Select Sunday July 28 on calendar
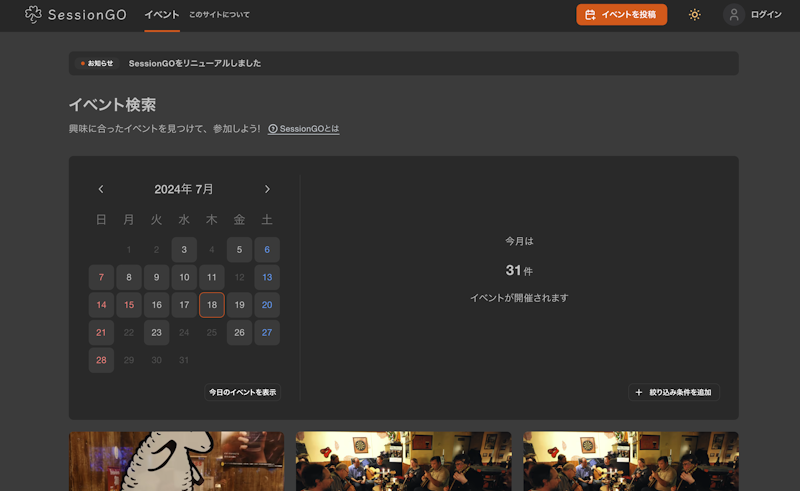Viewport: 800px width, 491px height. pyautogui.click(x=101, y=360)
